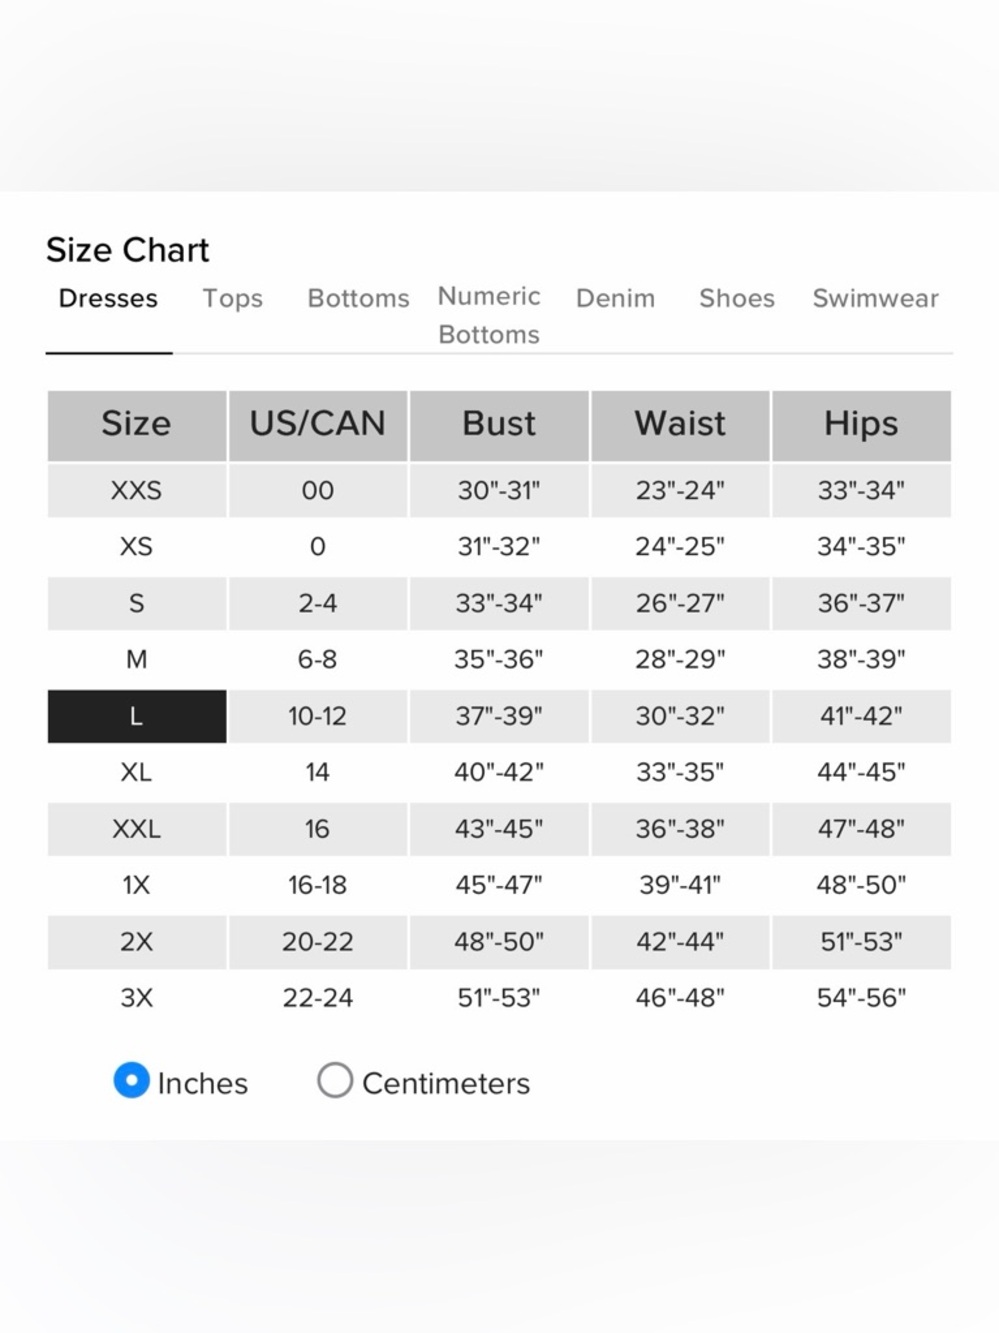Viewport: 999px width, 1333px height.
Task: Open the Tops size chart tab
Action: [232, 299]
